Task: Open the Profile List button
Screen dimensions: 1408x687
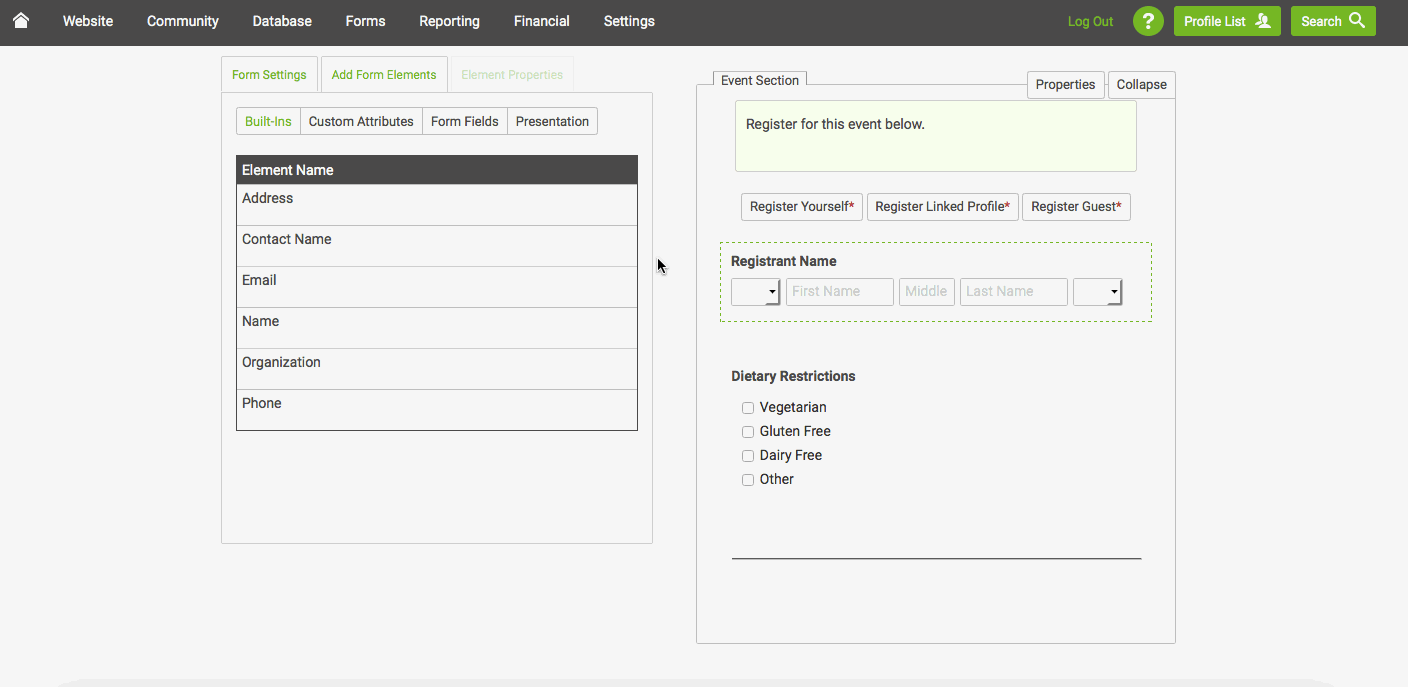Action: 1227,21
